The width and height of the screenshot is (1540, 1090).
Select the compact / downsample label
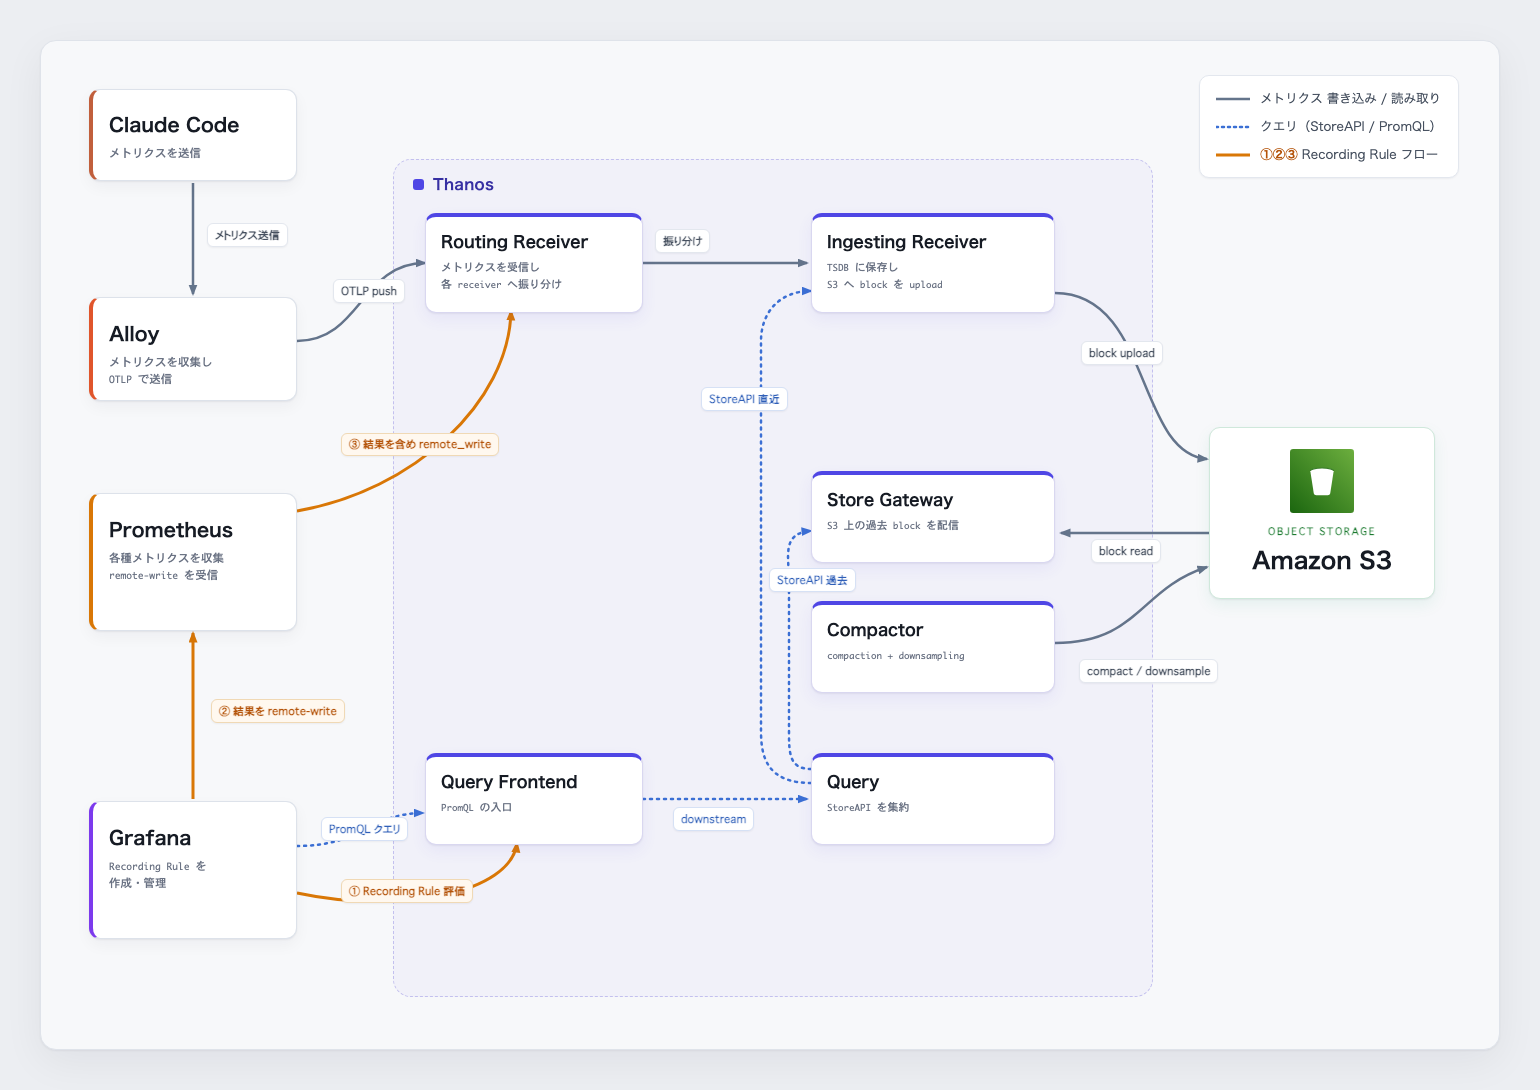tap(1148, 671)
